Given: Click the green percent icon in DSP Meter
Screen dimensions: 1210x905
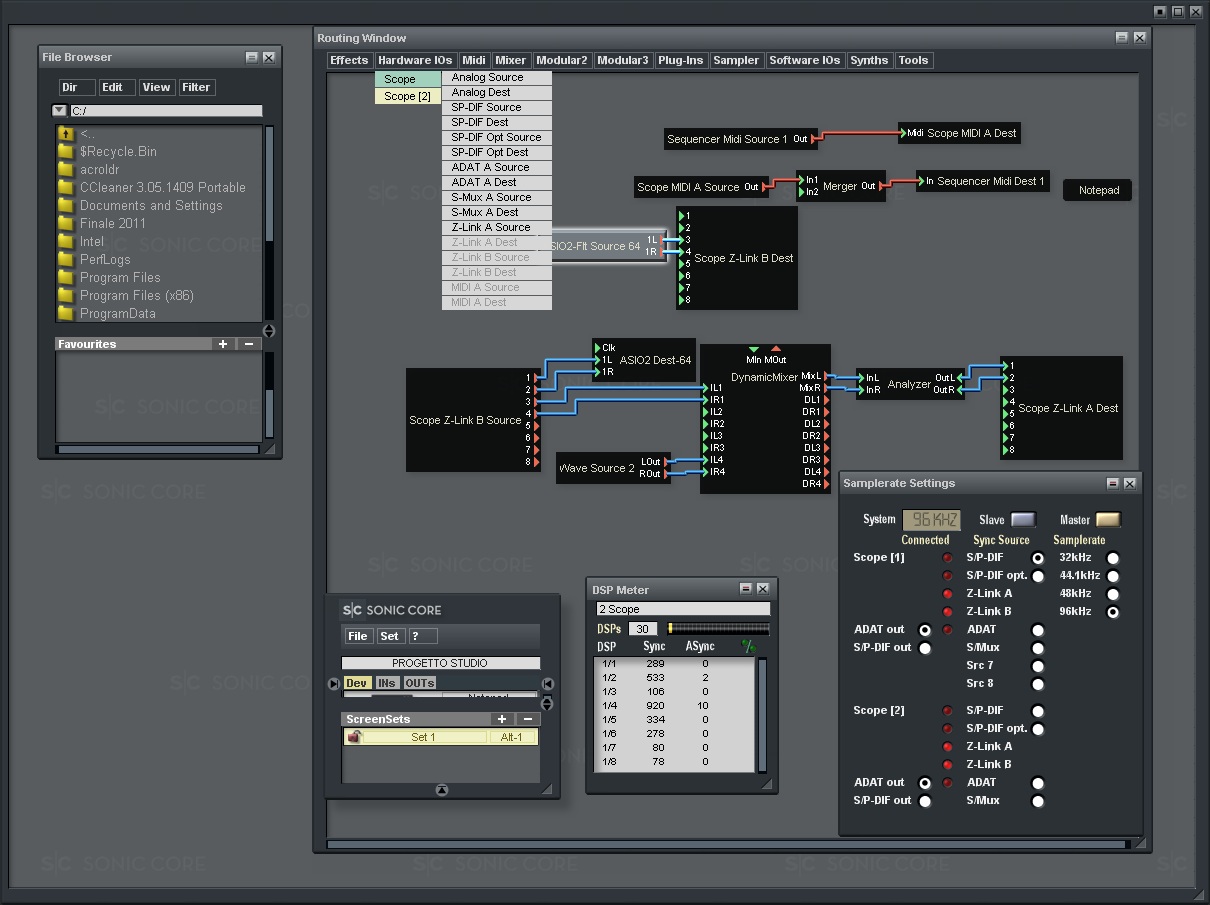Looking at the screenshot, I should pos(747,647).
